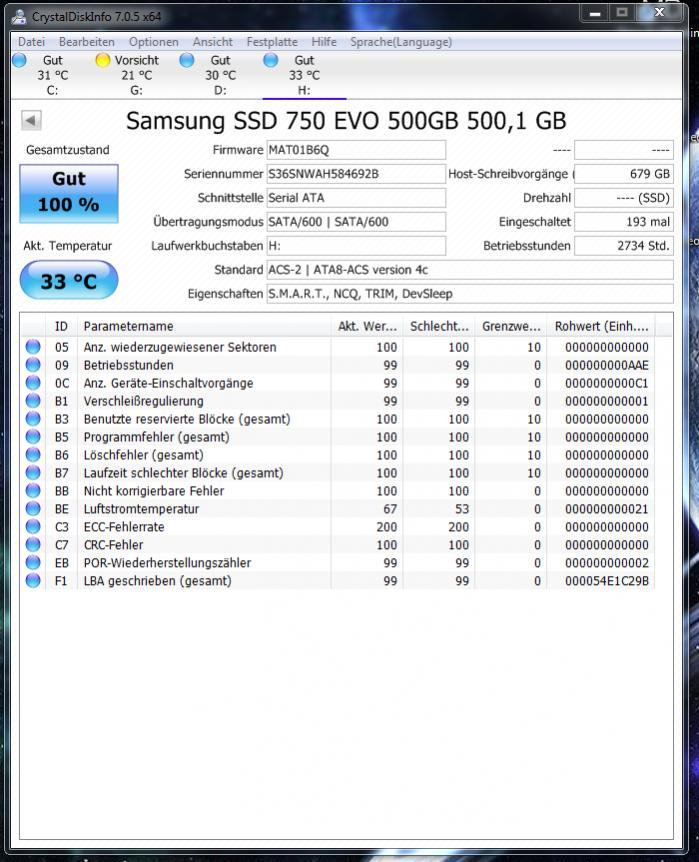
Task: Click status orb of Löschfehler row
Action: coord(33,454)
